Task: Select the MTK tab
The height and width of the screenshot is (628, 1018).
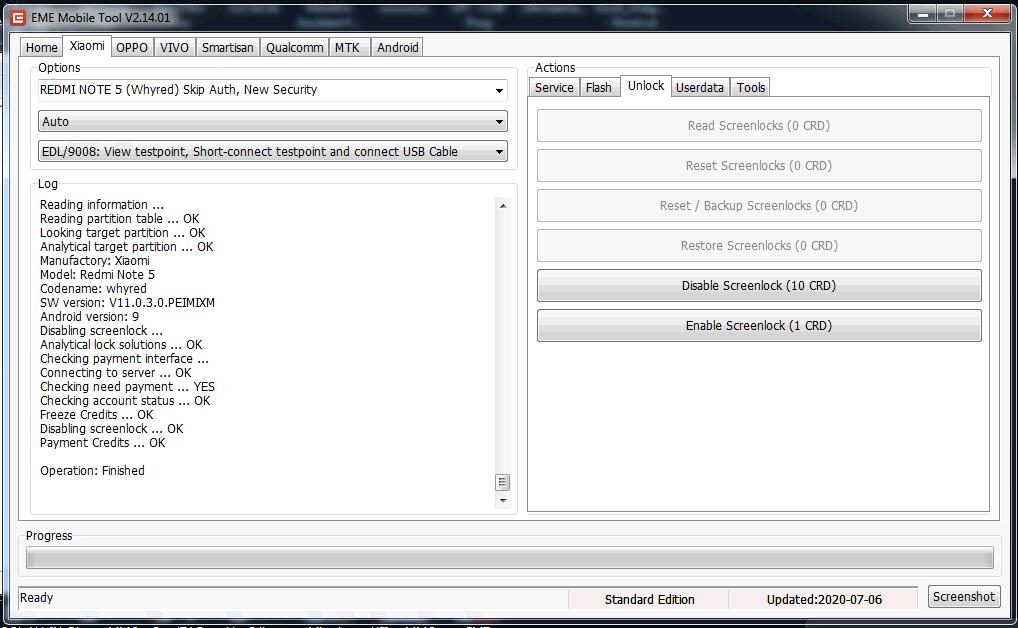Action: pyautogui.click(x=347, y=47)
